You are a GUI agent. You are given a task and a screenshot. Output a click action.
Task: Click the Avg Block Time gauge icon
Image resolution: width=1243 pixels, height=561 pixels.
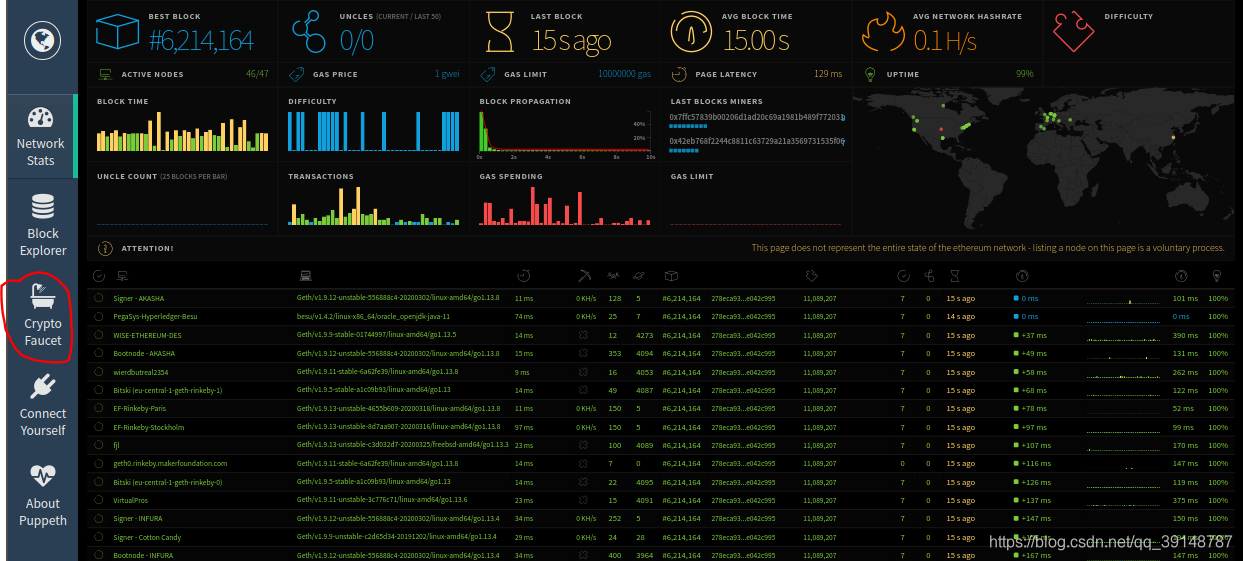pyautogui.click(x=692, y=32)
